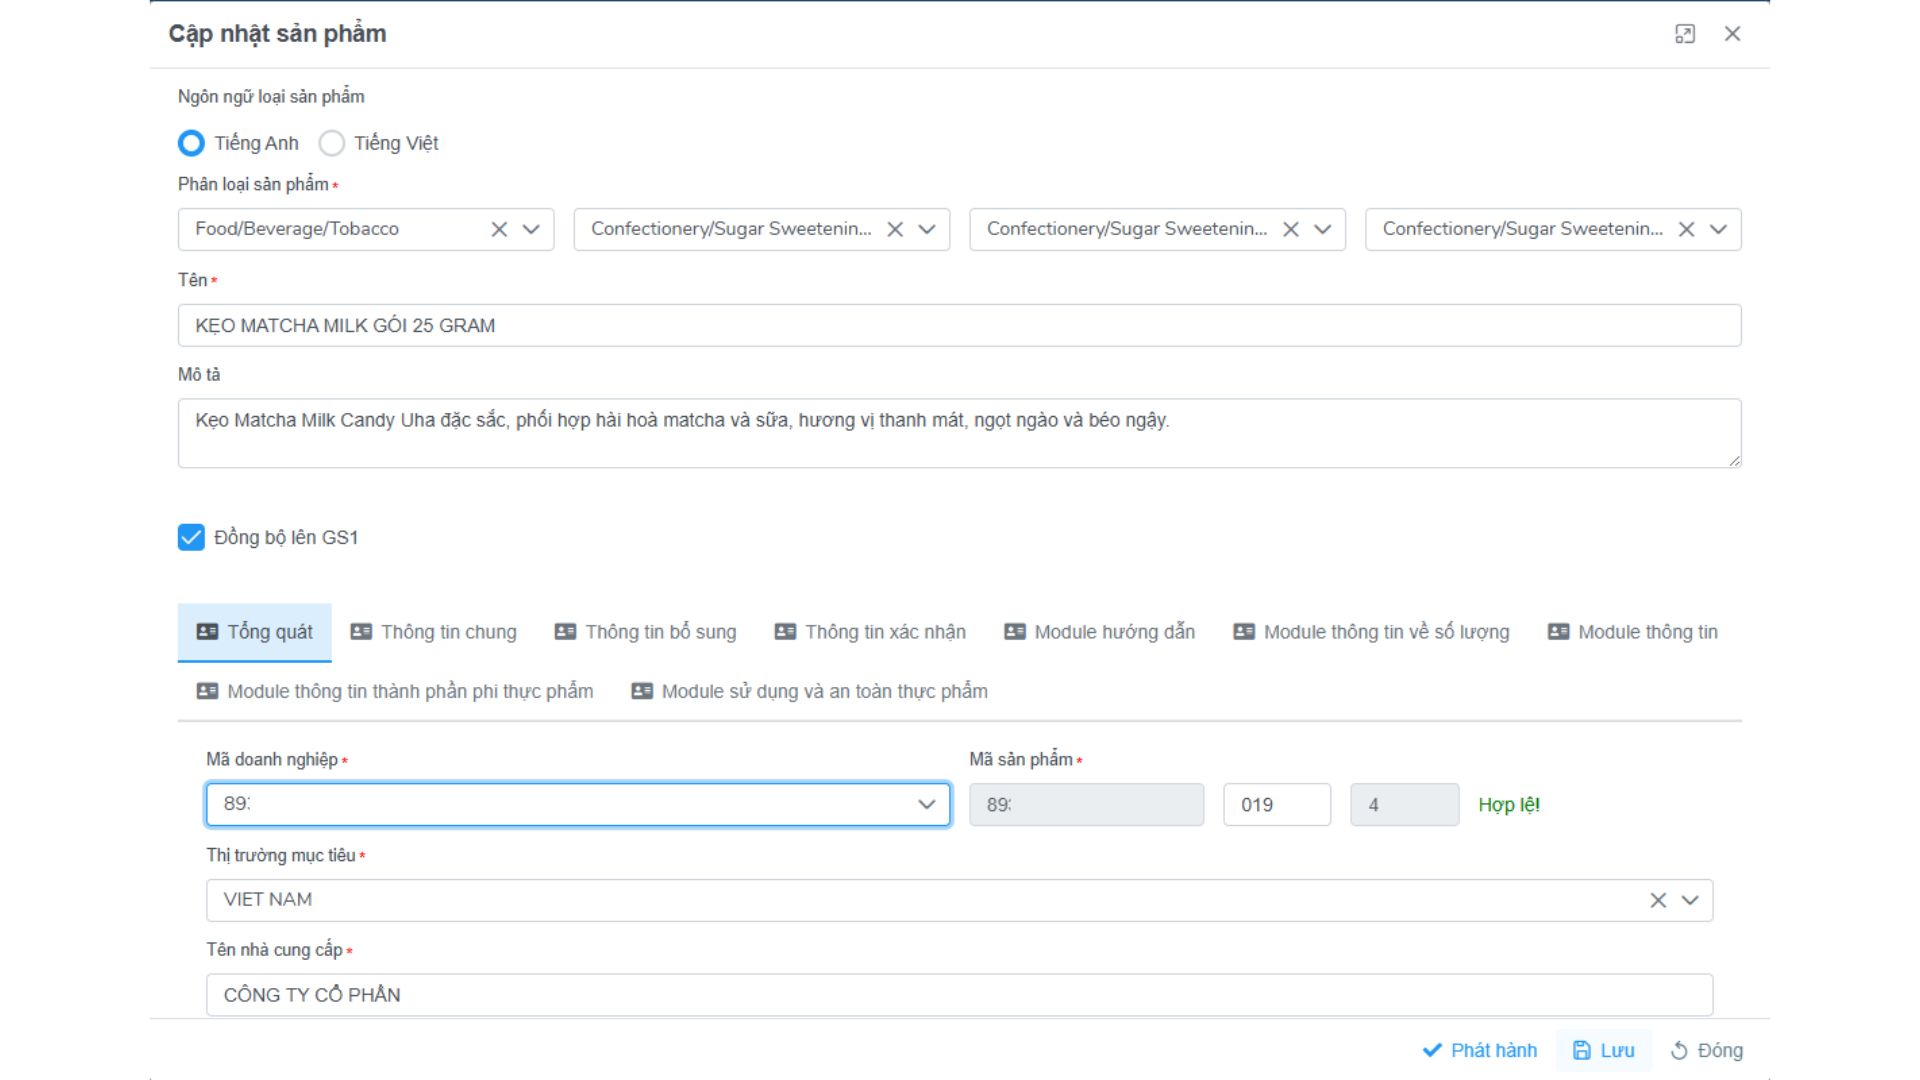Open Module hướng dẫn tab
Viewport: 1920px width, 1080px height.
(x=1100, y=632)
